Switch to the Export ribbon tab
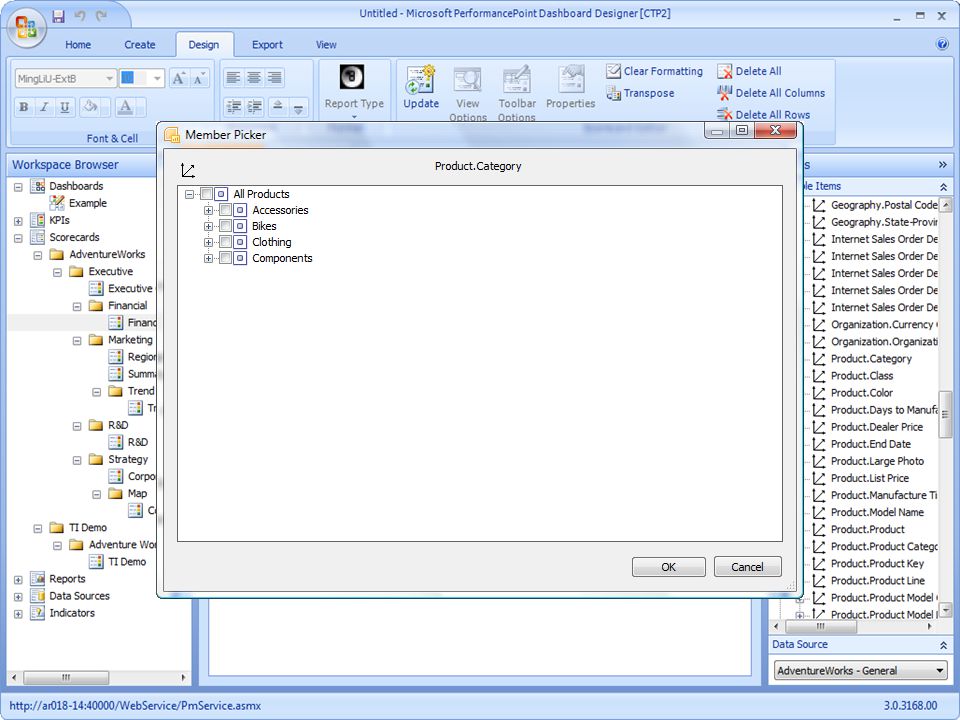Screen dimensions: 960x720 point(267,45)
